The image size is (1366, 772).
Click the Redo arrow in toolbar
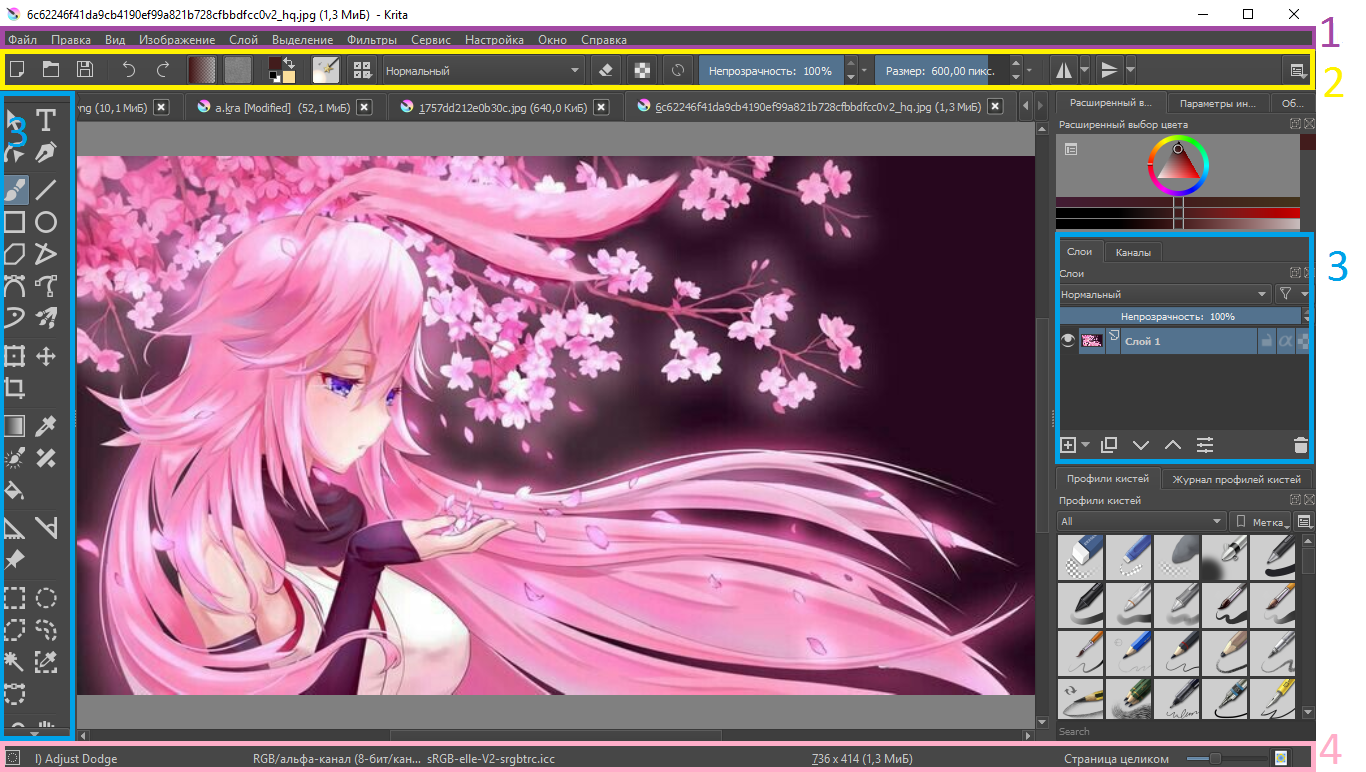162,70
